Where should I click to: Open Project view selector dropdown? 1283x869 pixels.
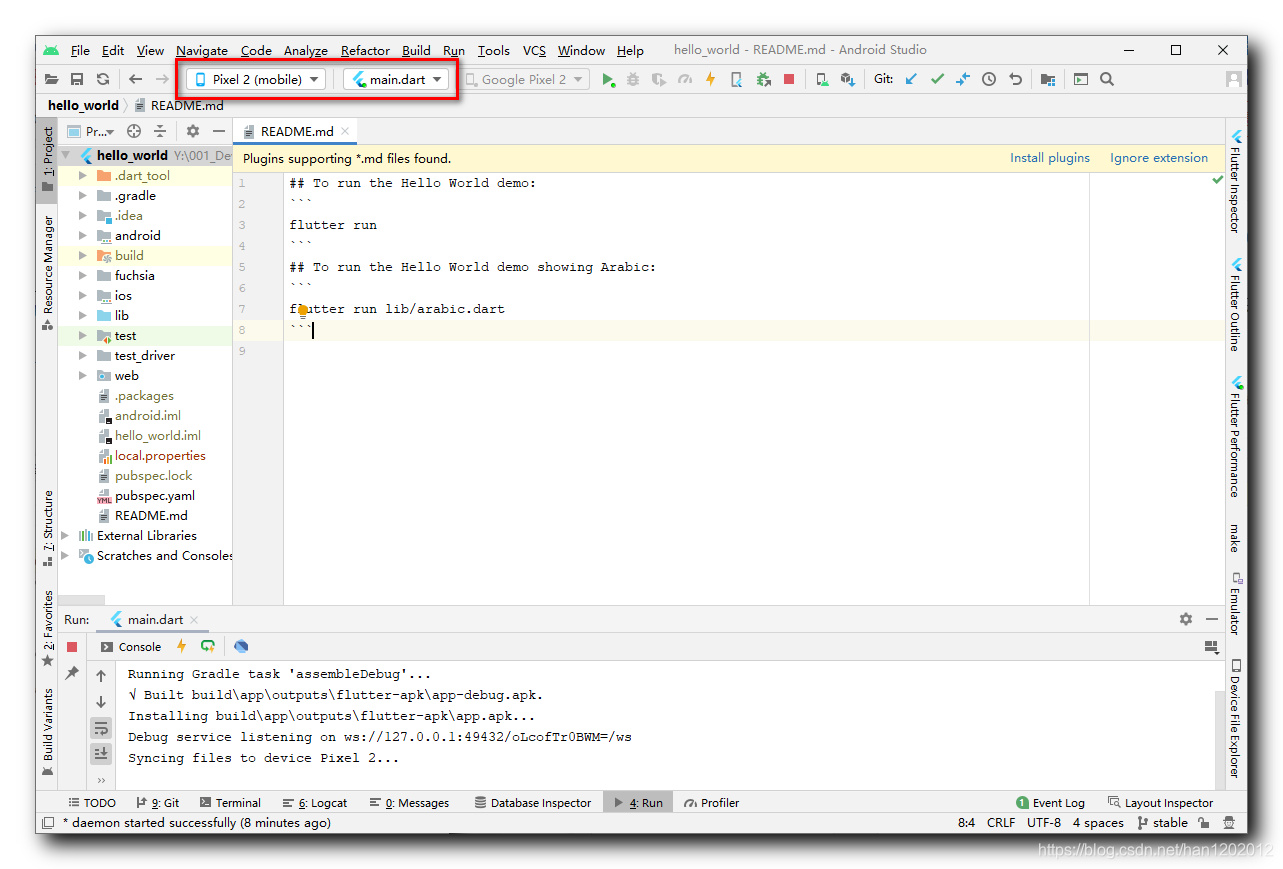(91, 131)
